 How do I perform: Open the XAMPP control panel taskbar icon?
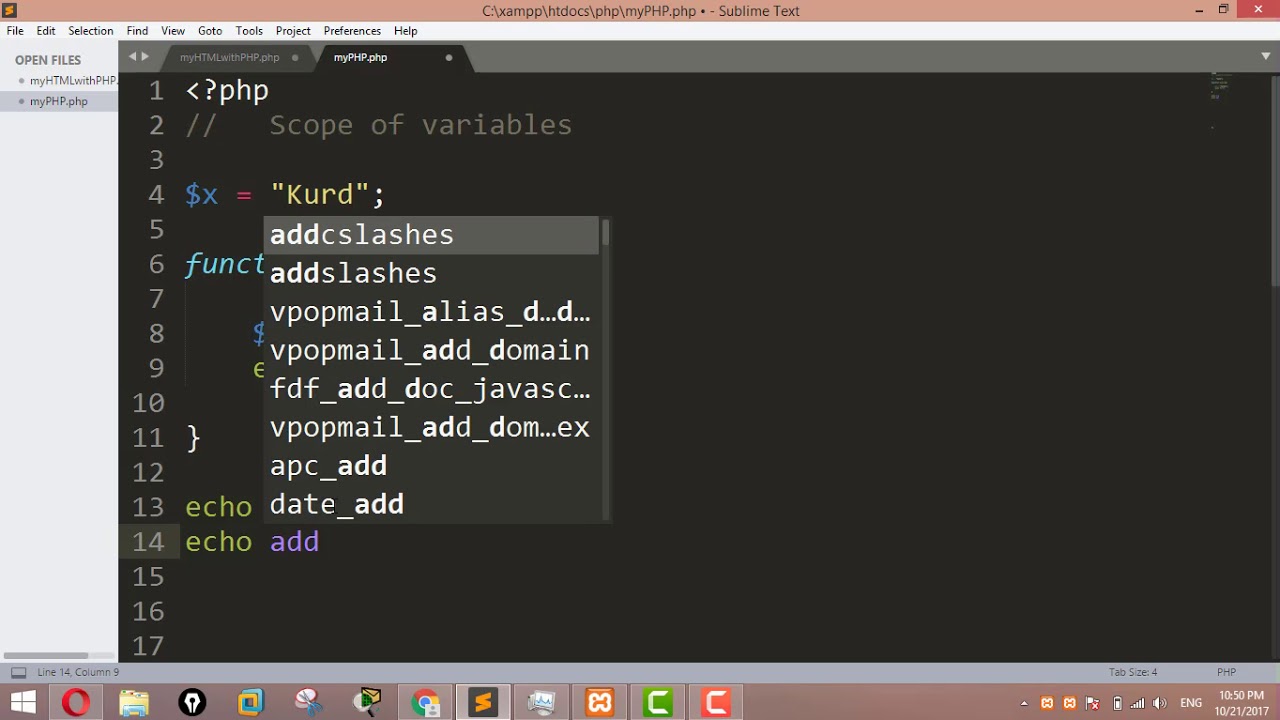[599, 702]
